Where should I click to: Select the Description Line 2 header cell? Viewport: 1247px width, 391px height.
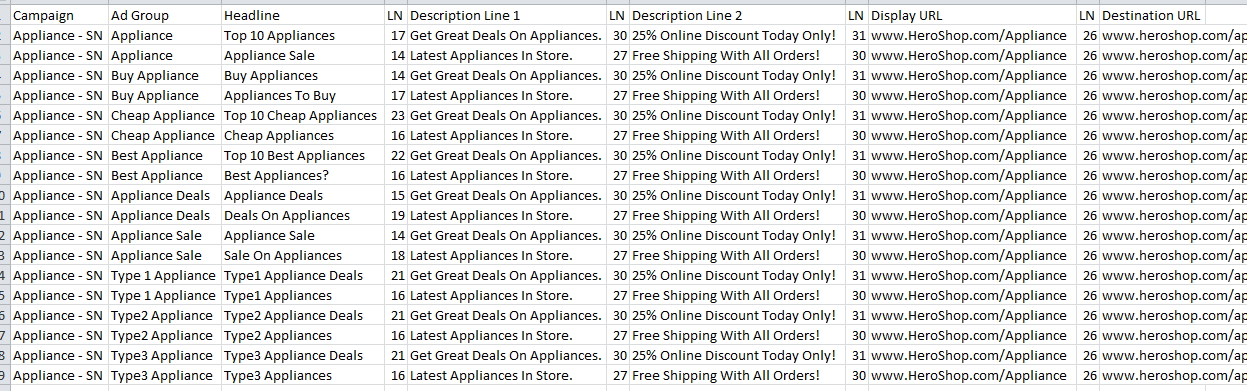point(738,16)
